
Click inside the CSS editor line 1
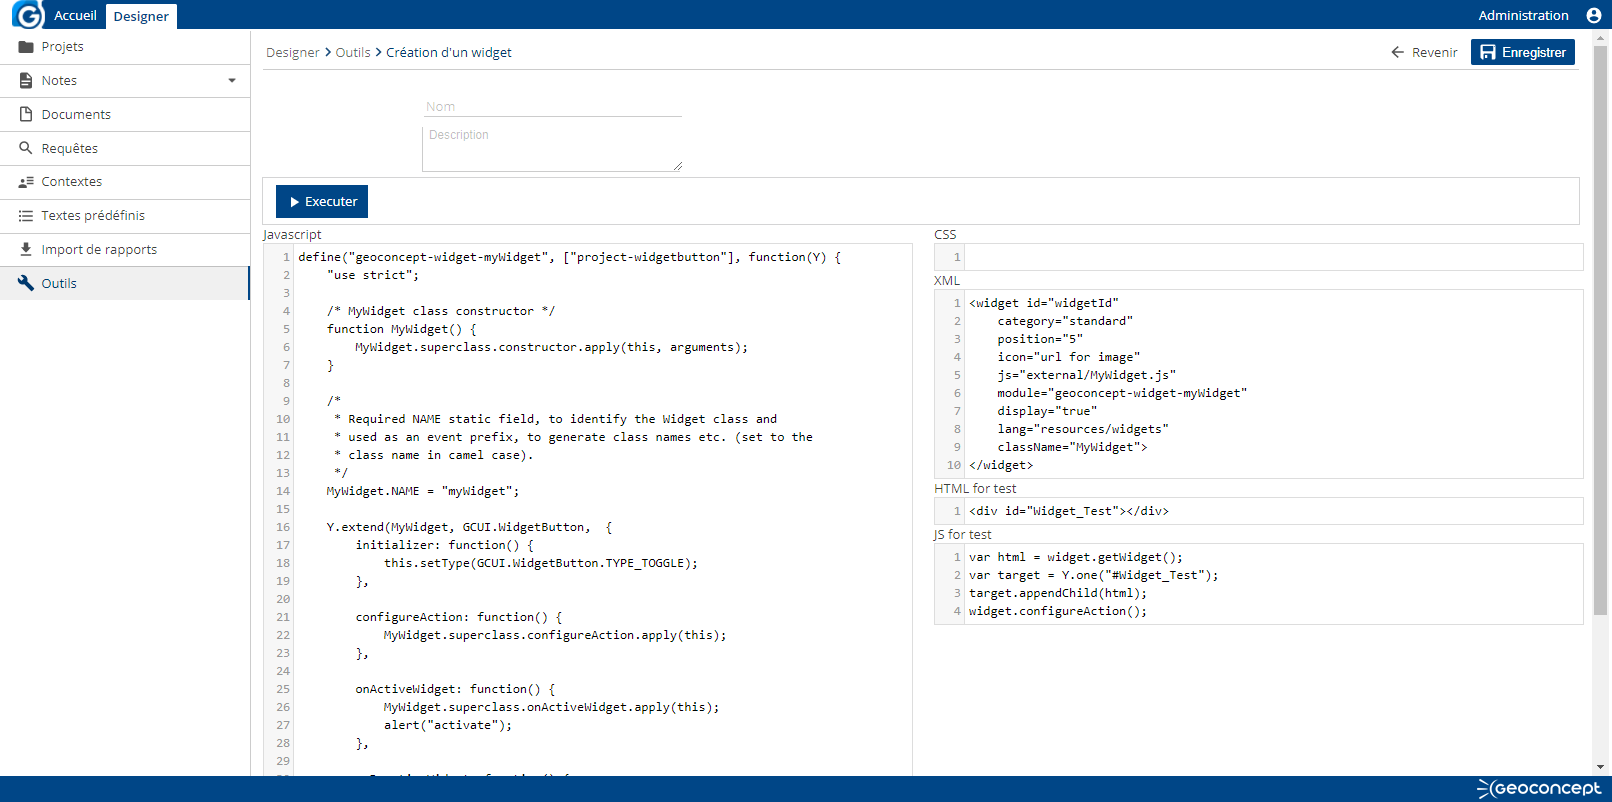pos(1273,257)
